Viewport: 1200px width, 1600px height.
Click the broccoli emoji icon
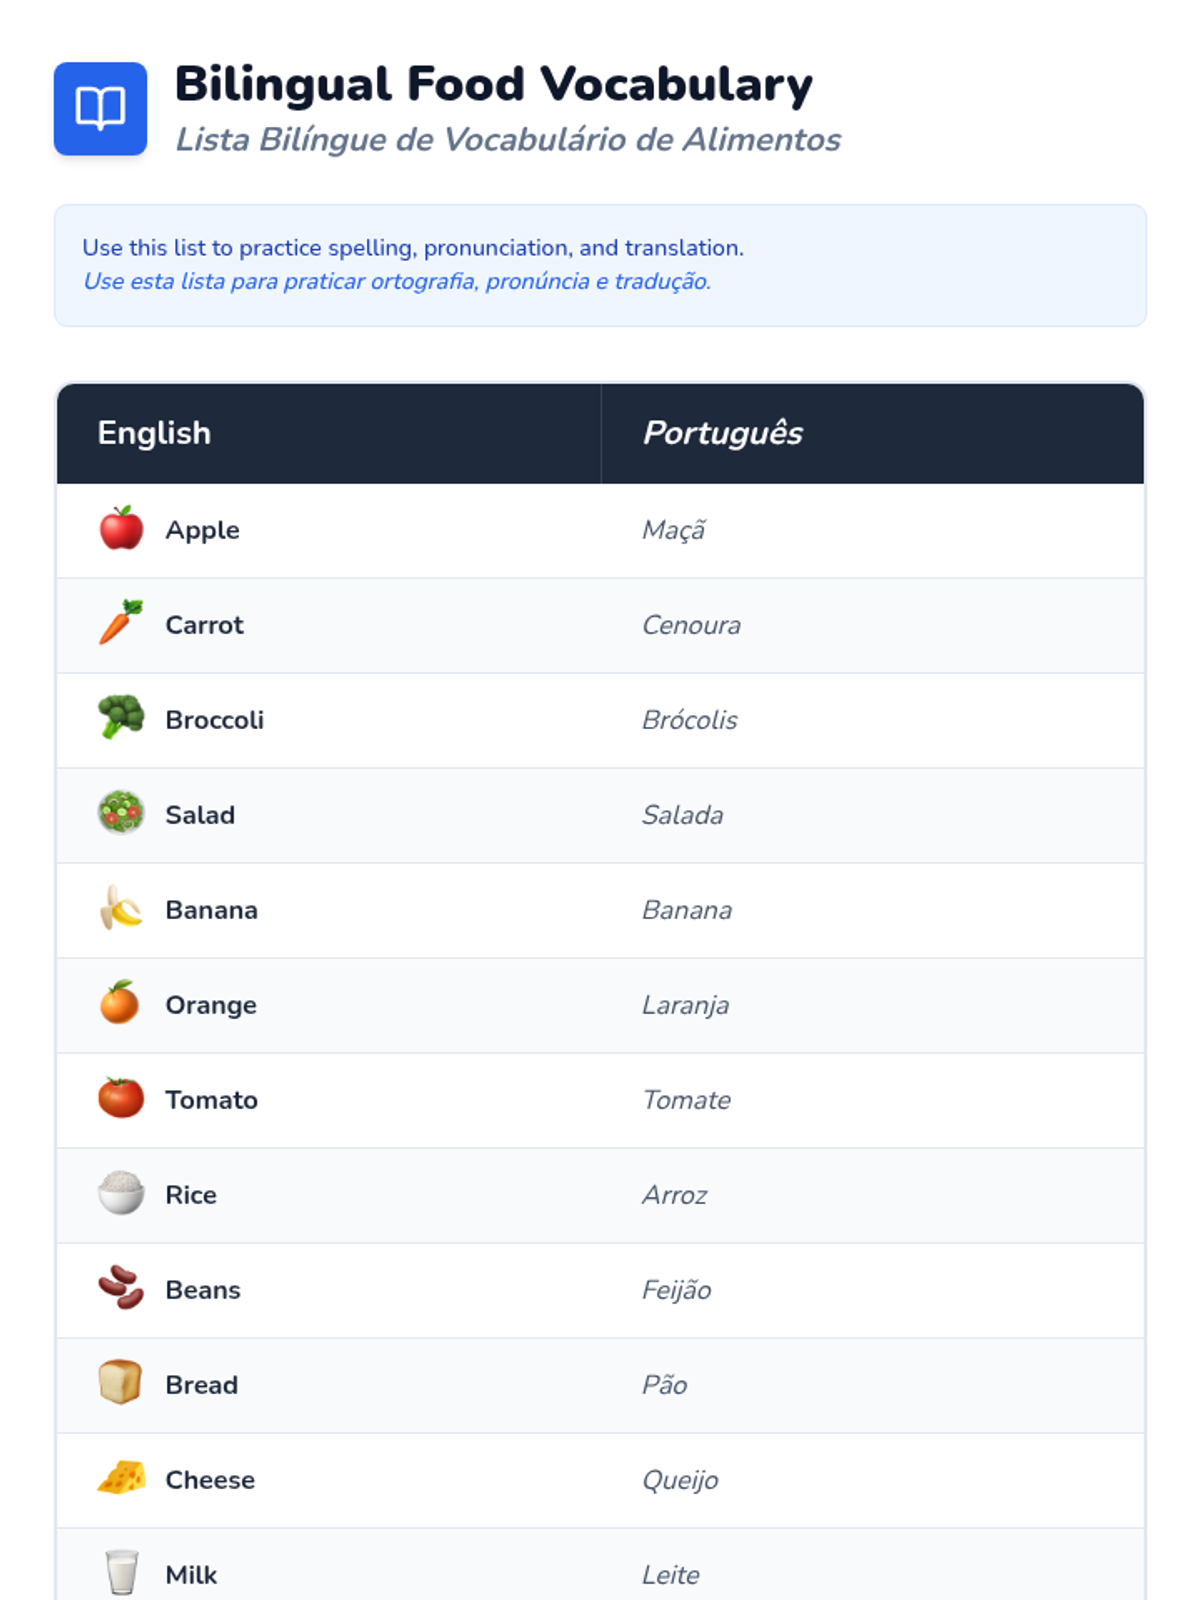click(x=121, y=718)
